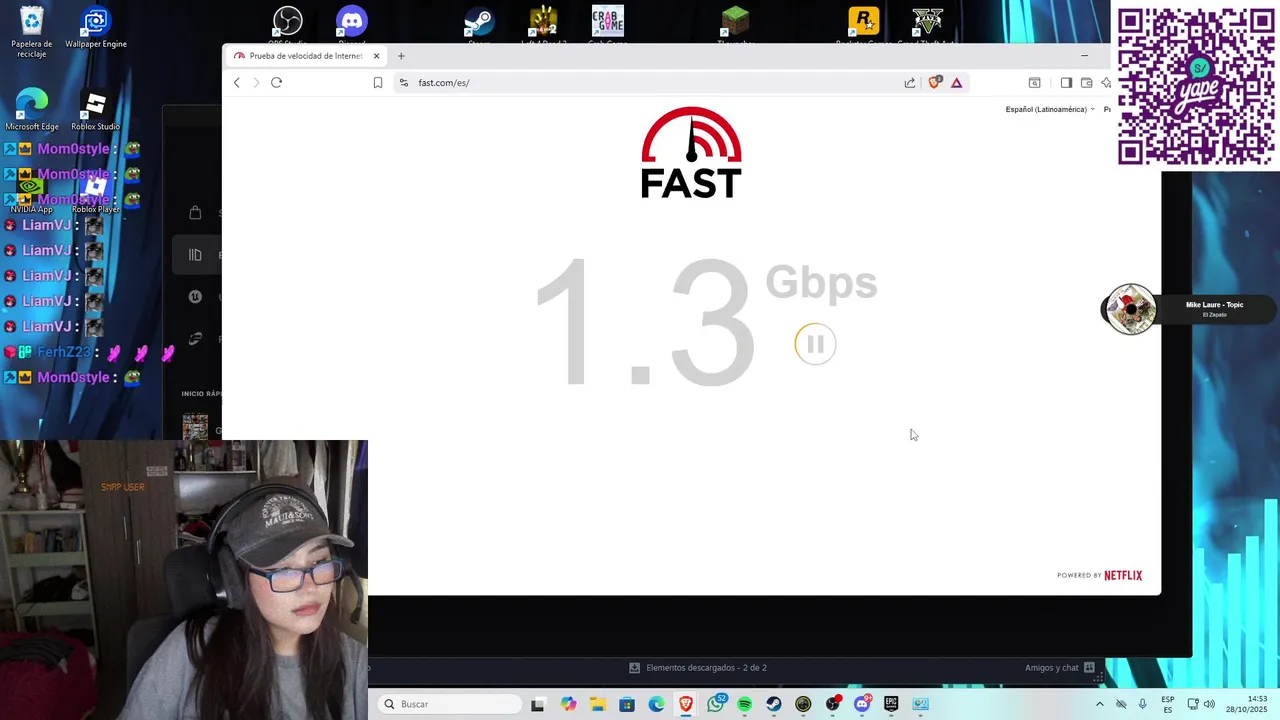
Task: Open the store bag icon in Steam sidebar
Action: pos(195,213)
